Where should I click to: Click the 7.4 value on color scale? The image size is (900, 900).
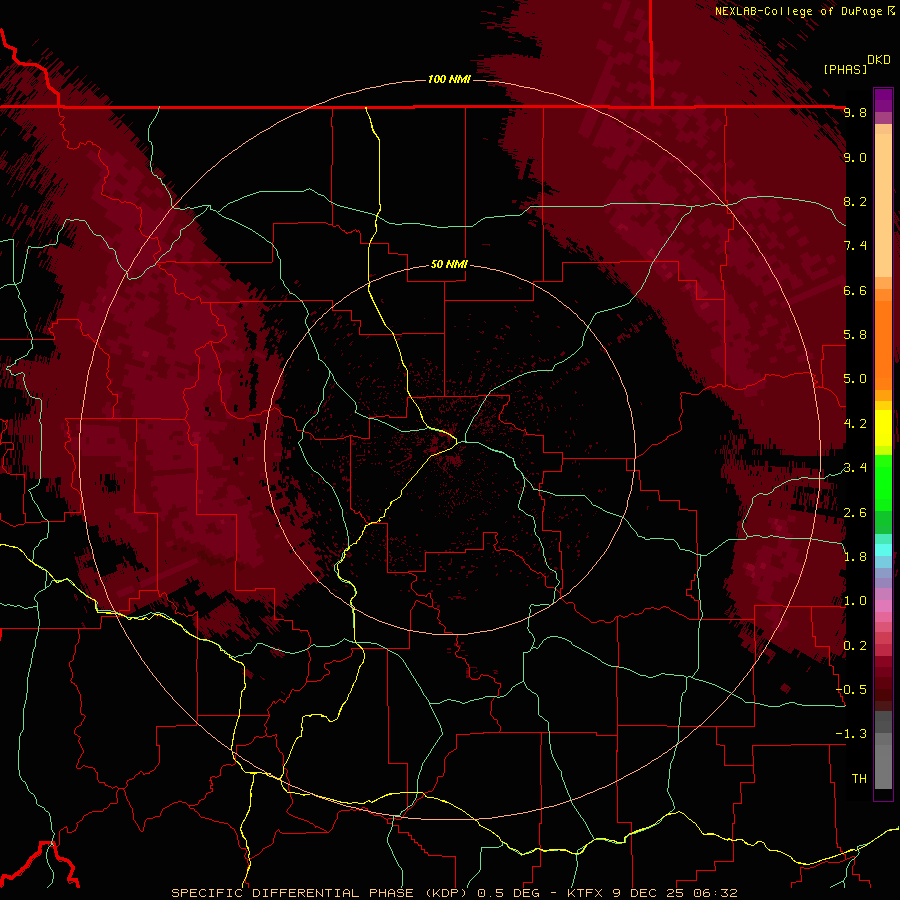[x=855, y=246]
